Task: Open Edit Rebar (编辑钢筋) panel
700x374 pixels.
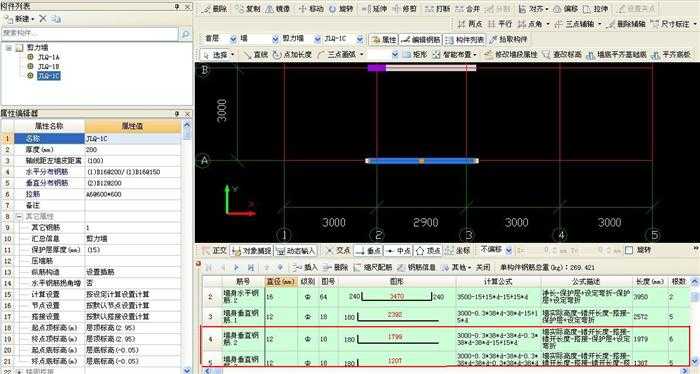Action: 421,39
